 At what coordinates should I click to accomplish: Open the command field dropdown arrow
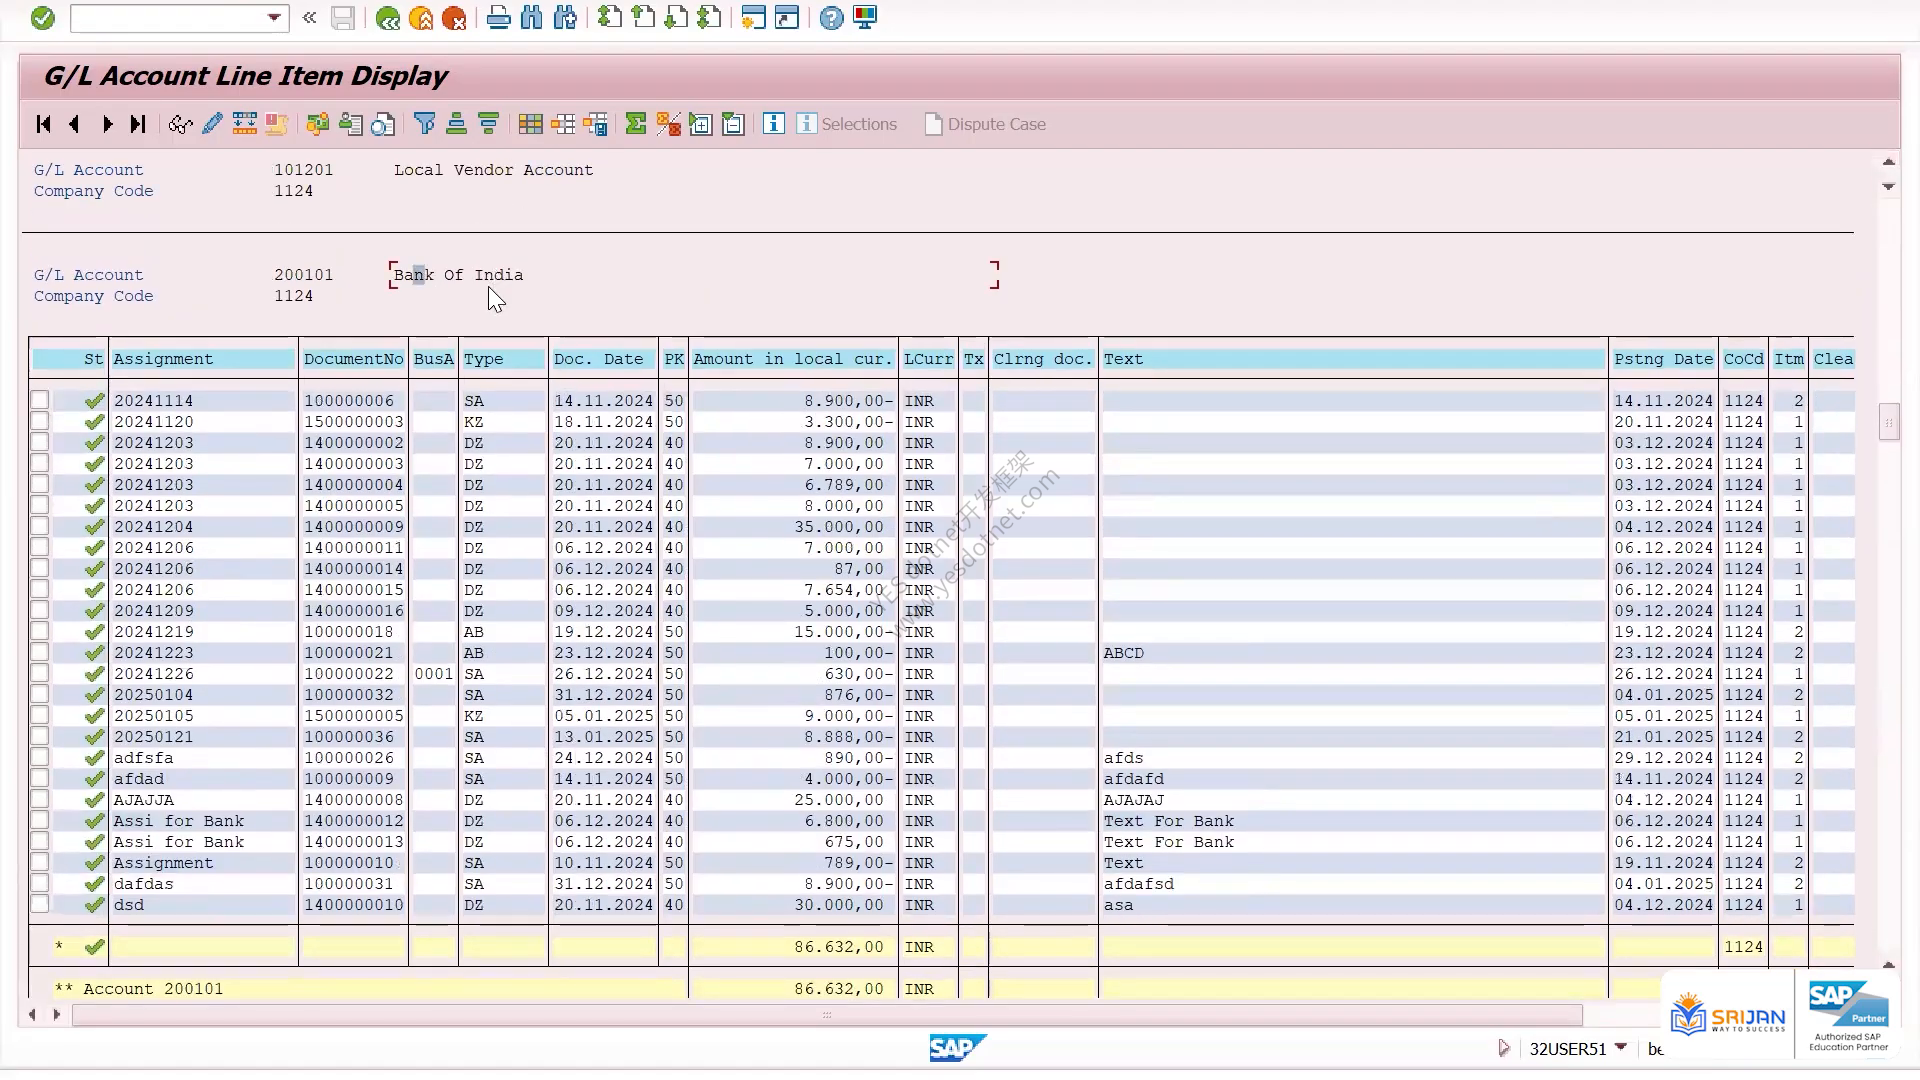[274, 18]
